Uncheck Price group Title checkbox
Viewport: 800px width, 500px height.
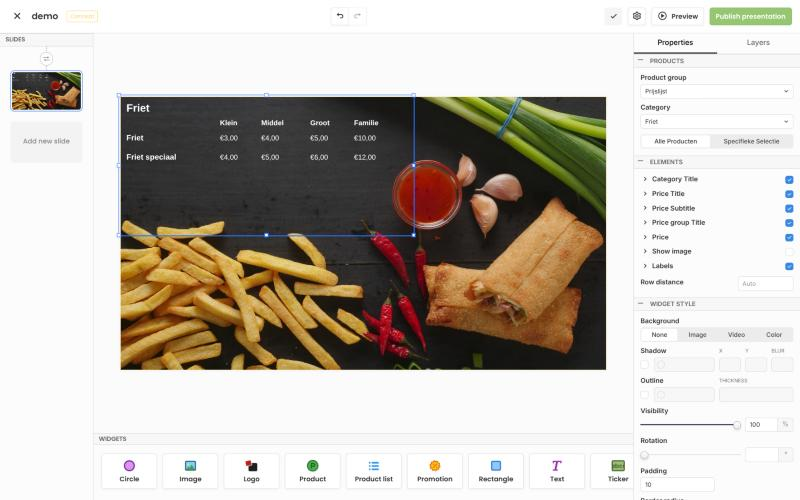(x=789, y=223)
